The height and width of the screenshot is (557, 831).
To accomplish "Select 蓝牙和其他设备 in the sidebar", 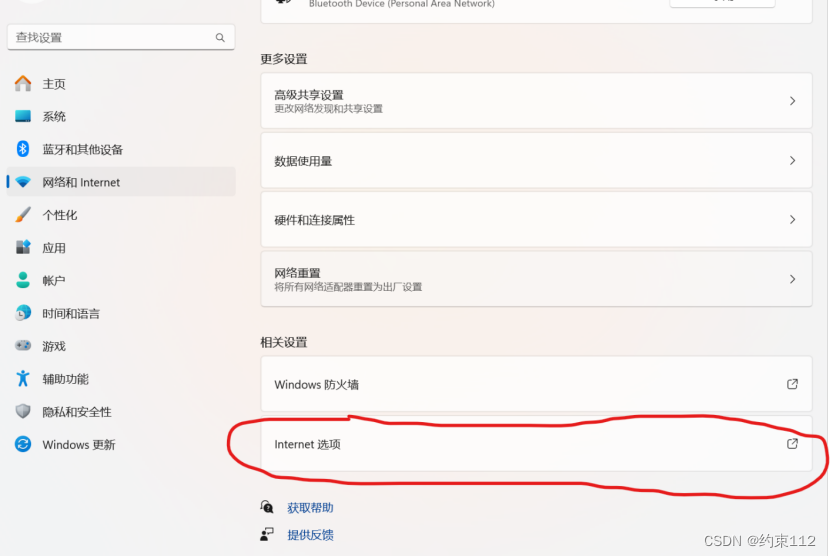I will (x=121, y=149).
